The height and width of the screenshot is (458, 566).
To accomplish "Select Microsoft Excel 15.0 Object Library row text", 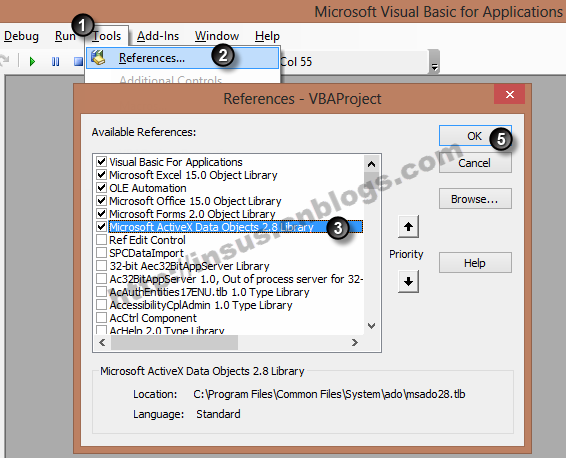I will [193, 175].
